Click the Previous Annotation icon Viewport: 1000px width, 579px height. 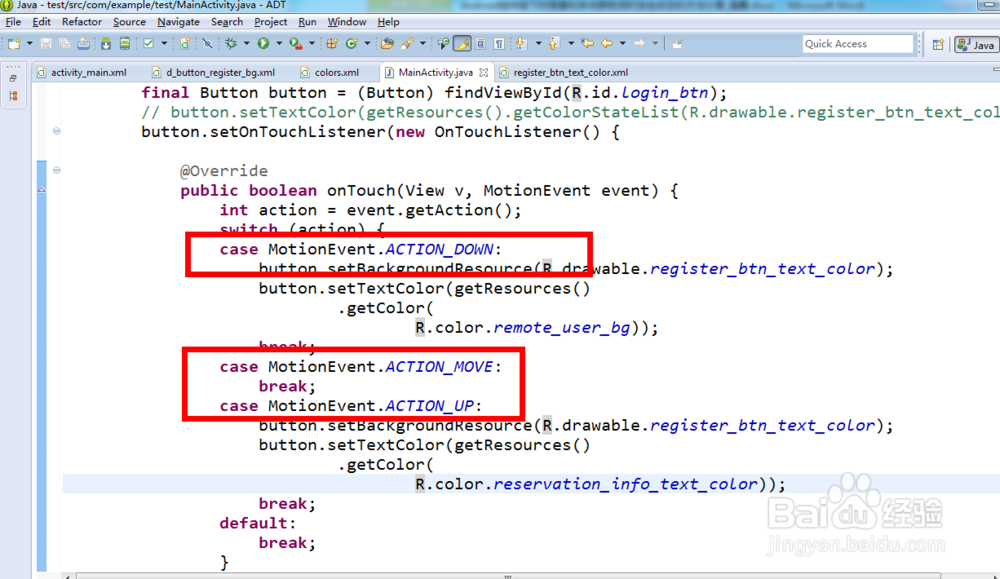(554, 43)
